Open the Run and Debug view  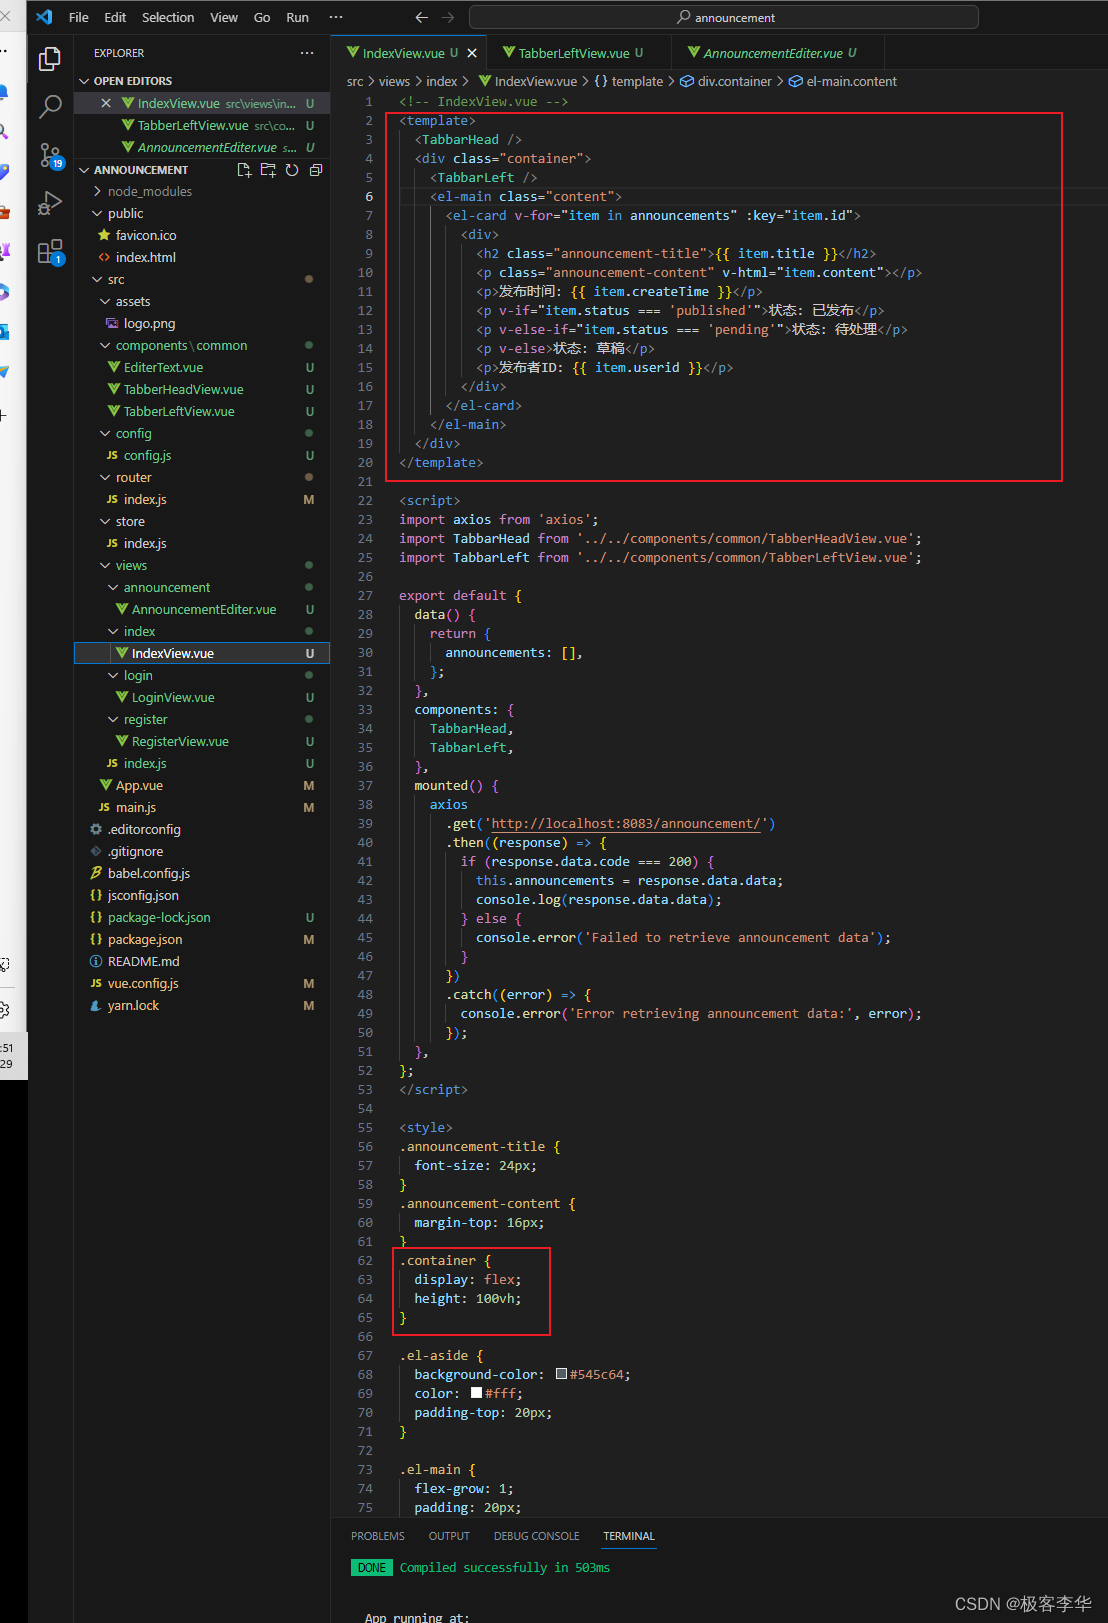click(50, 203)
